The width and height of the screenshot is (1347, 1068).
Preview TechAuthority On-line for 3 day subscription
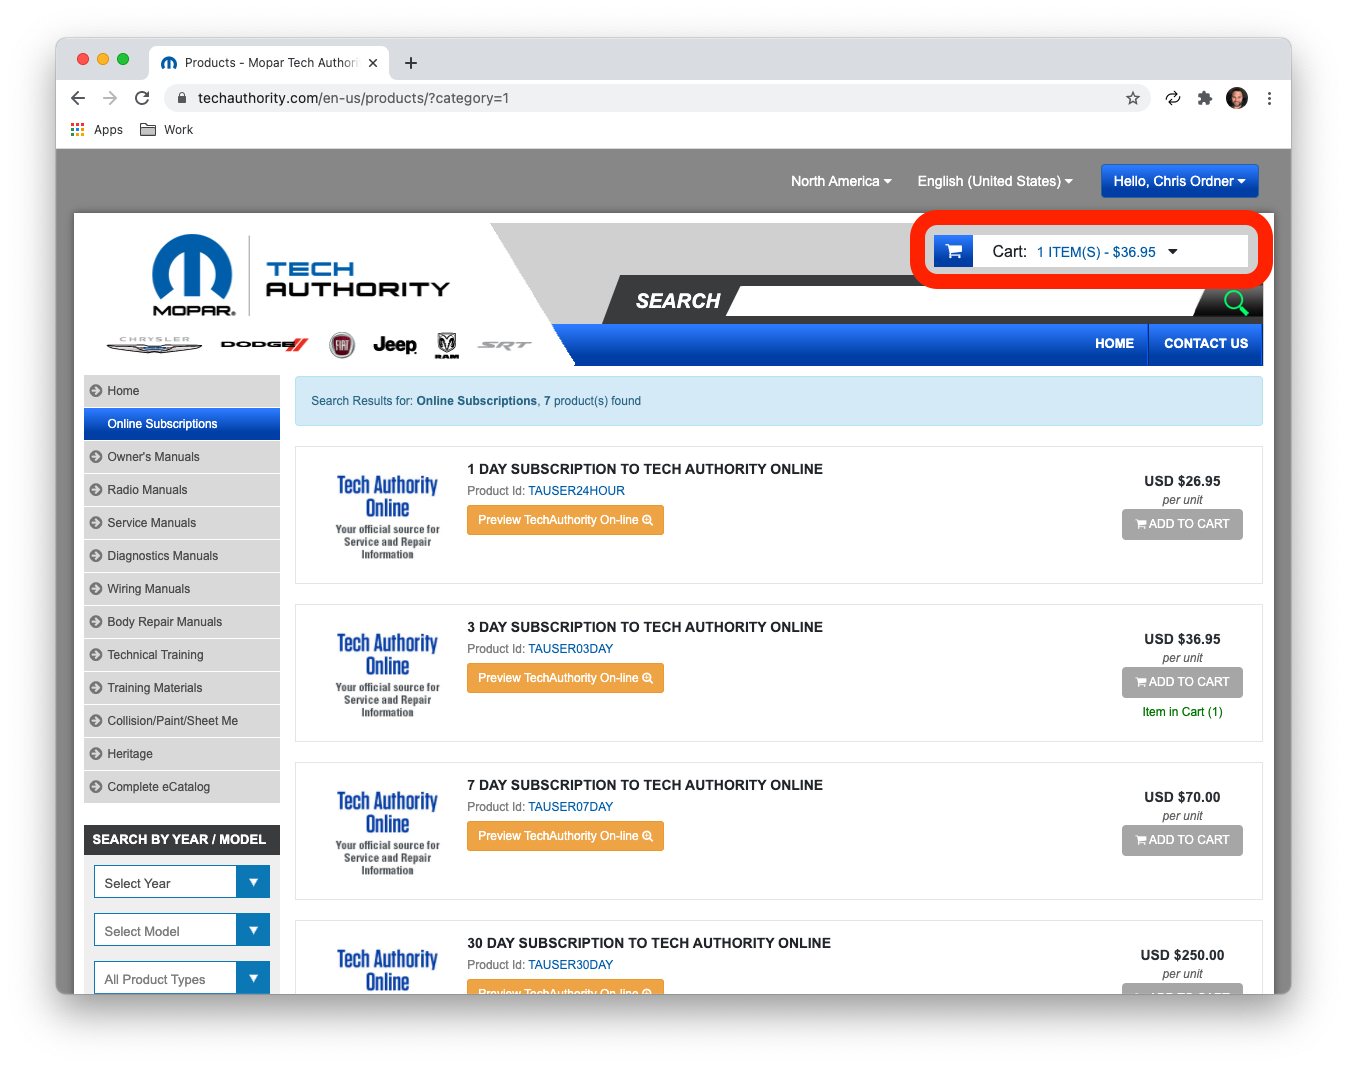pyautogui.click(x=565, y=678)
